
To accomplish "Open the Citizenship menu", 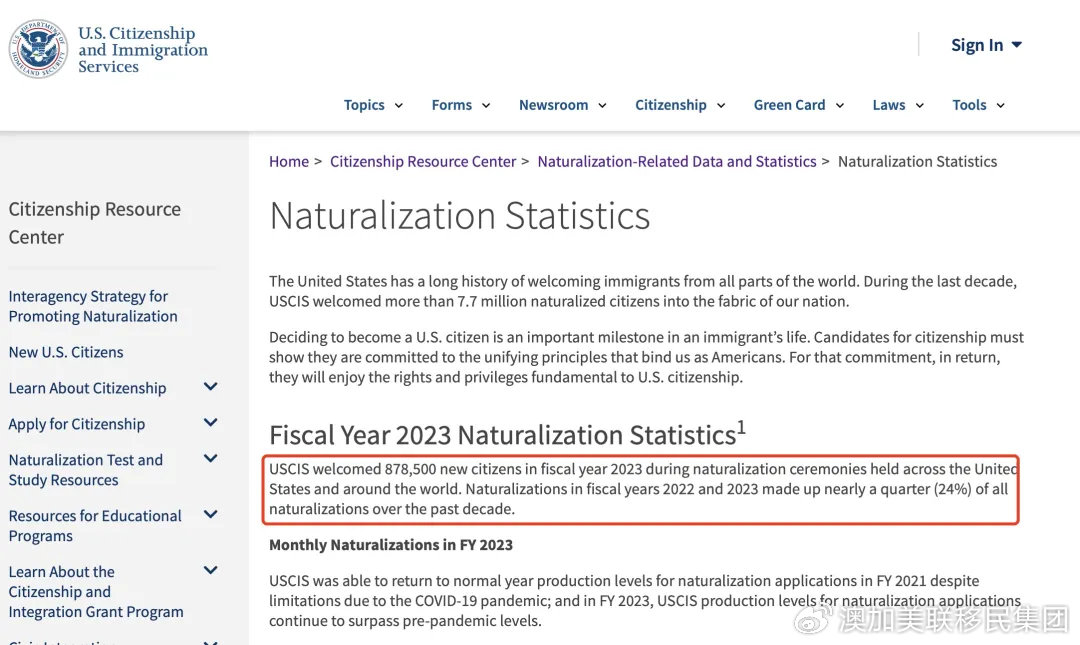I will pyautogui.click(x=680, y=105).
